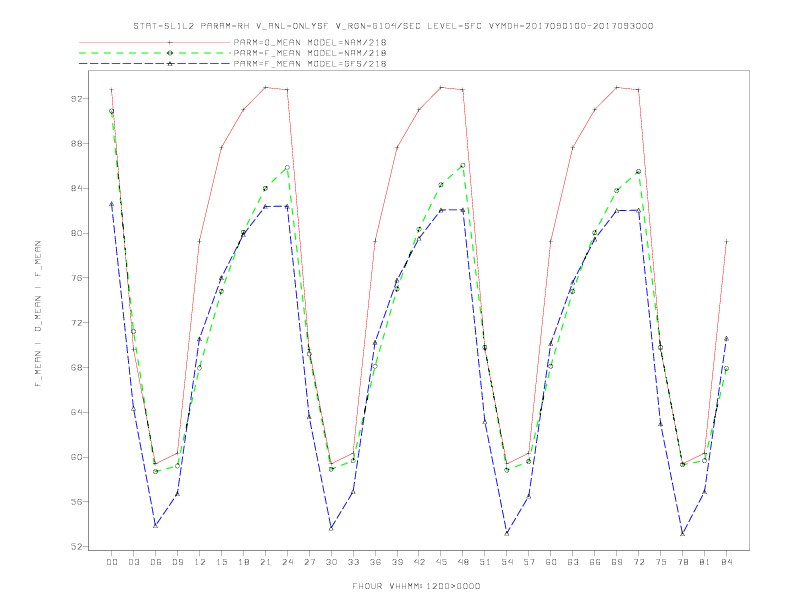Click red O_MEAN plus point at hour 21

(x=265, y=87)
